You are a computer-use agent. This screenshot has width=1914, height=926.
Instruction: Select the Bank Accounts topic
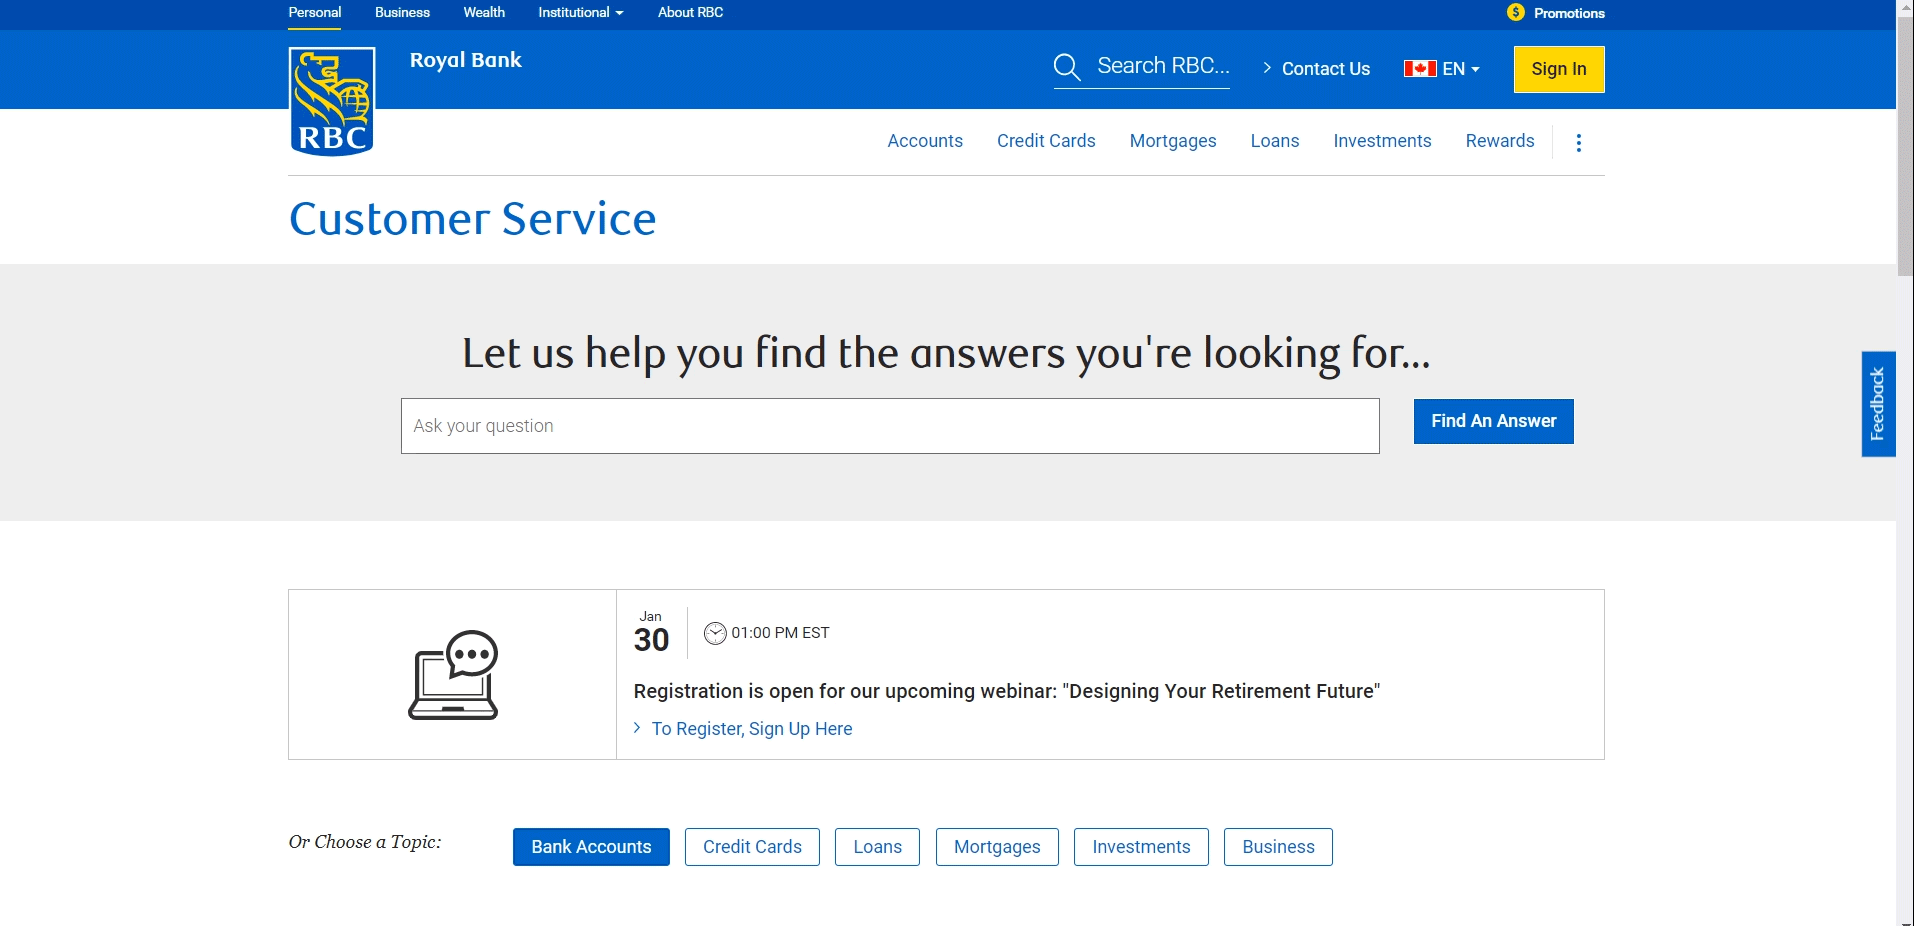point(591,847)
